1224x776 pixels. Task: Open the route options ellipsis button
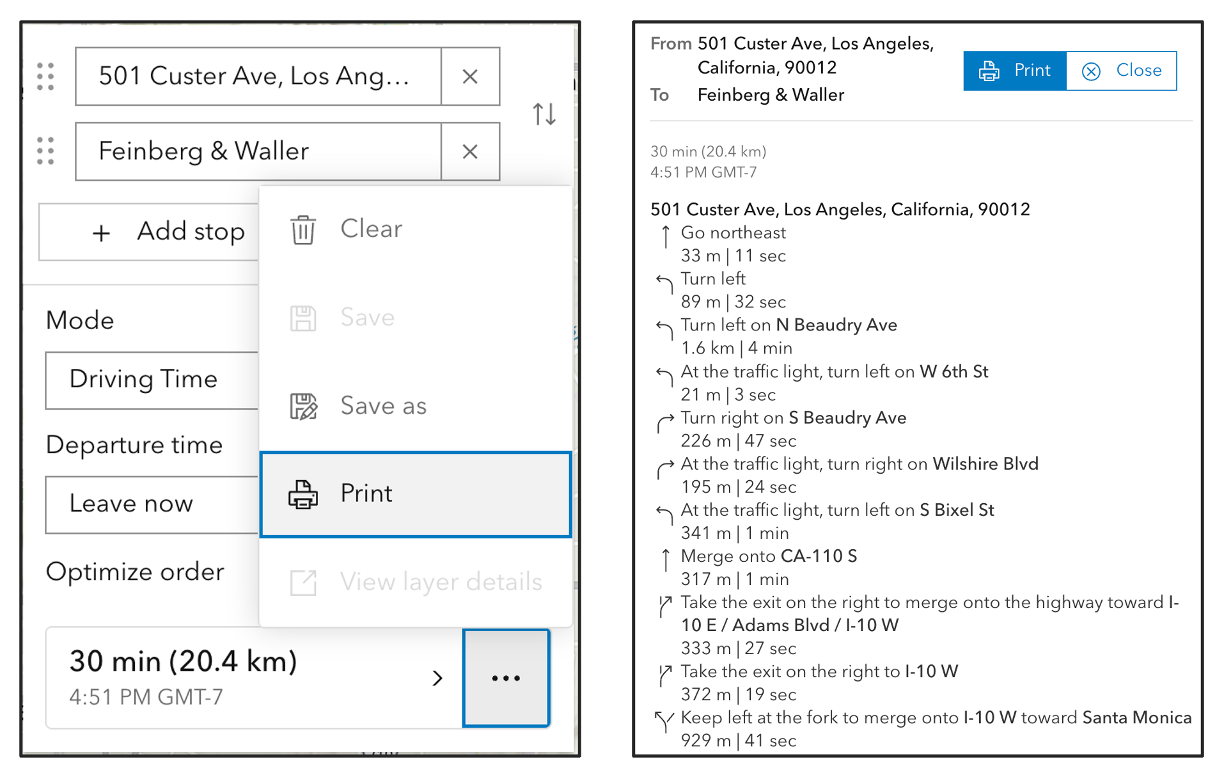(506, 678)
